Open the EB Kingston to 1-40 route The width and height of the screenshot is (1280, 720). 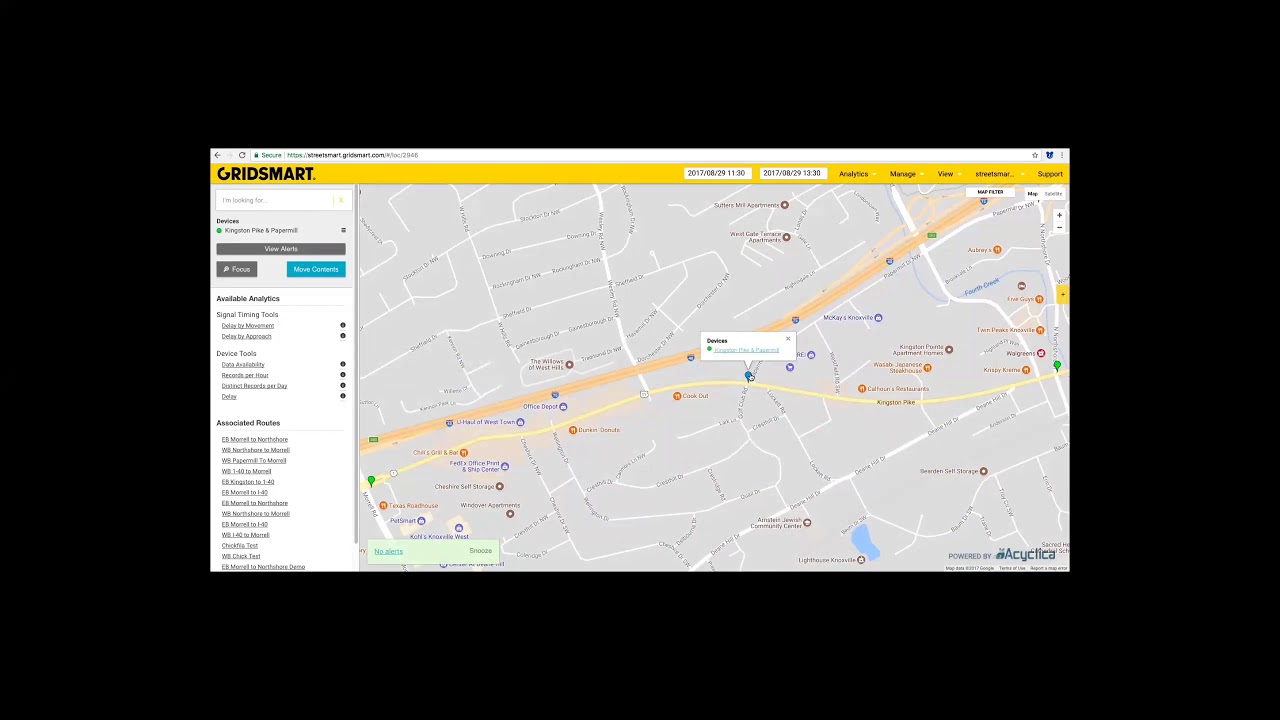click(248, 482)
